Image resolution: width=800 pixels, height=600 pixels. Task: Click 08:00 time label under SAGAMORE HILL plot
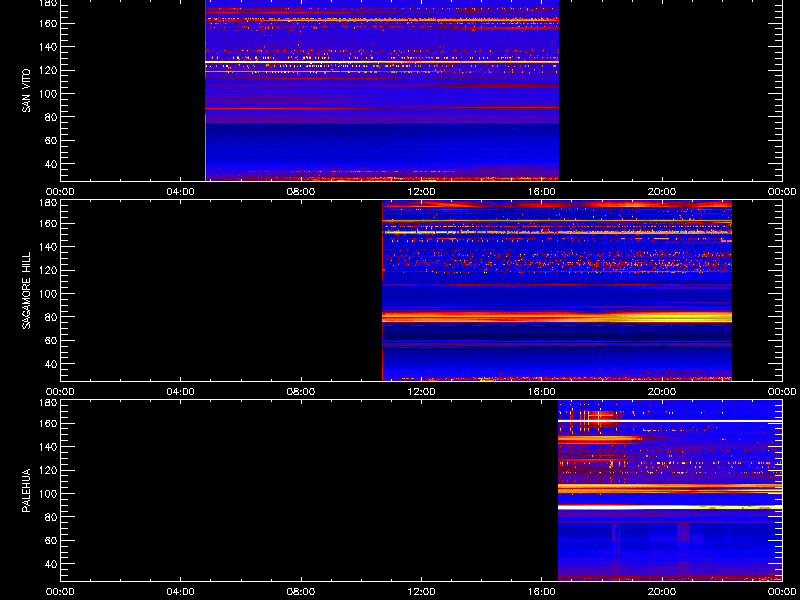tap(302, 392)
